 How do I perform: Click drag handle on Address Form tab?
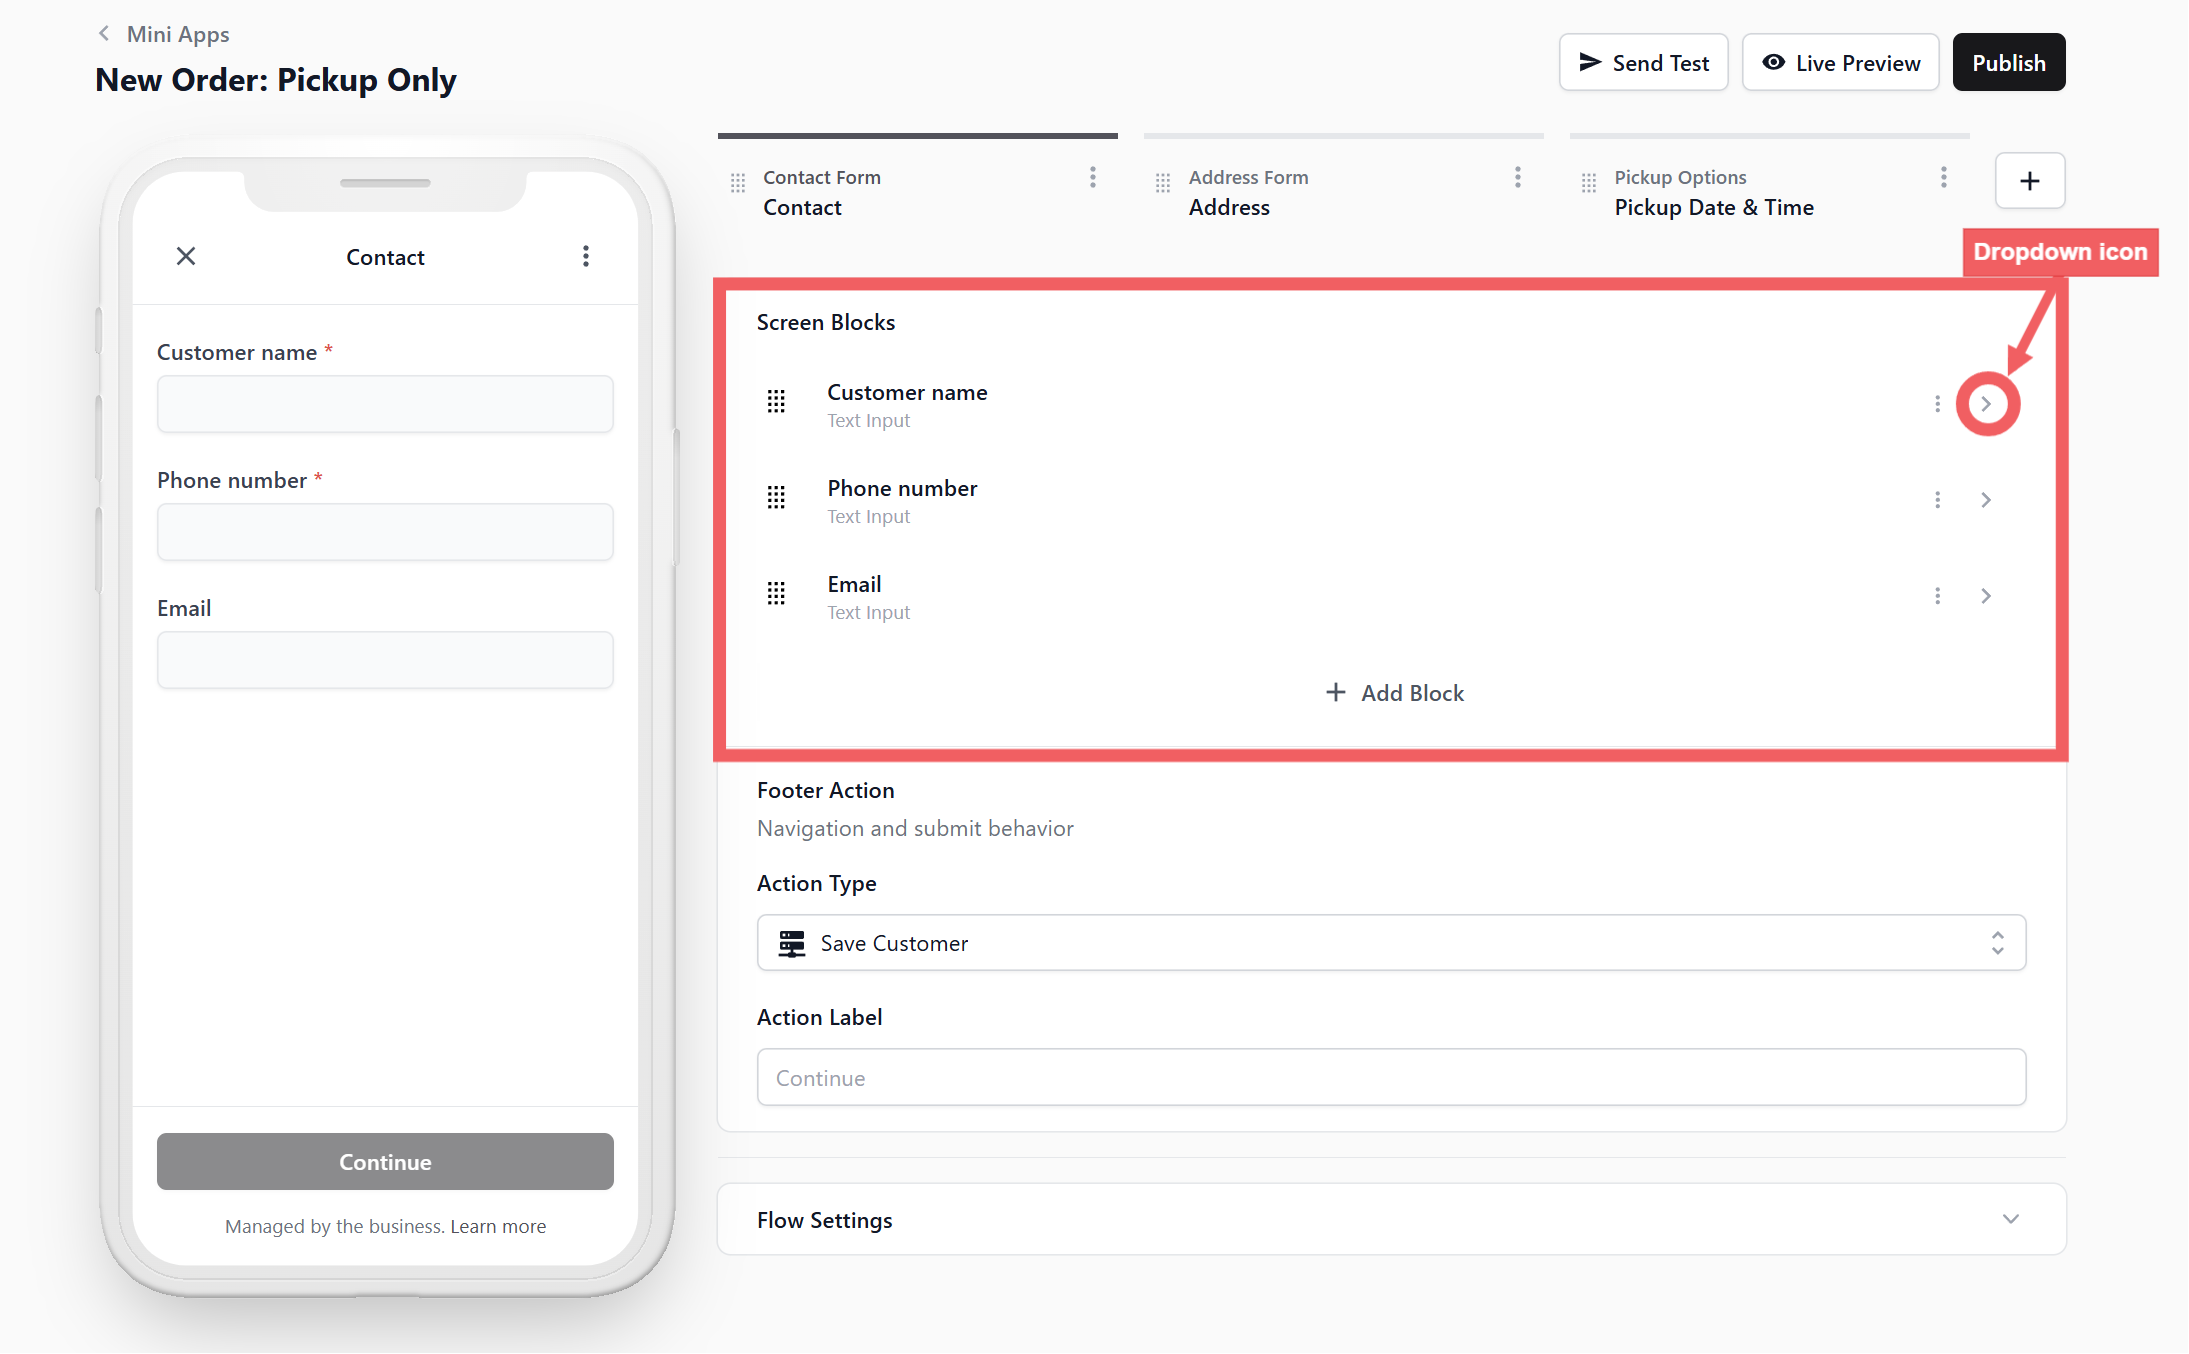pyautogui.click(x=1162, y=183)
